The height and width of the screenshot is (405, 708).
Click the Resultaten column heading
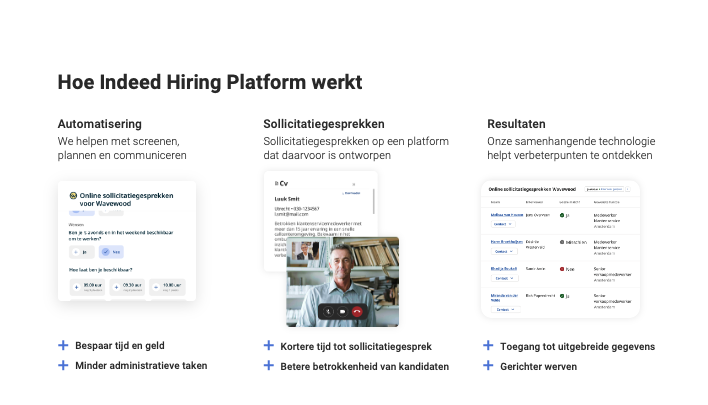coord(516,124)
